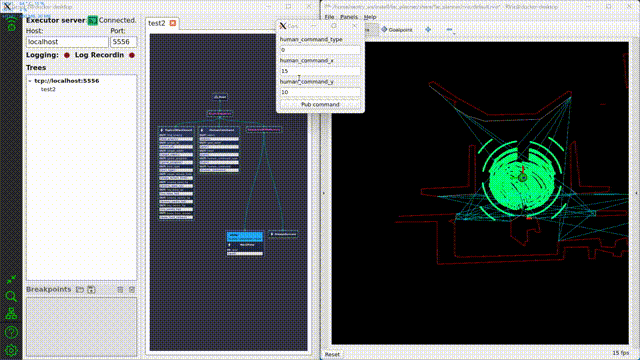The image size is (640, 360).
Task: Switch to the test2 tab
Action: point(157,23)
